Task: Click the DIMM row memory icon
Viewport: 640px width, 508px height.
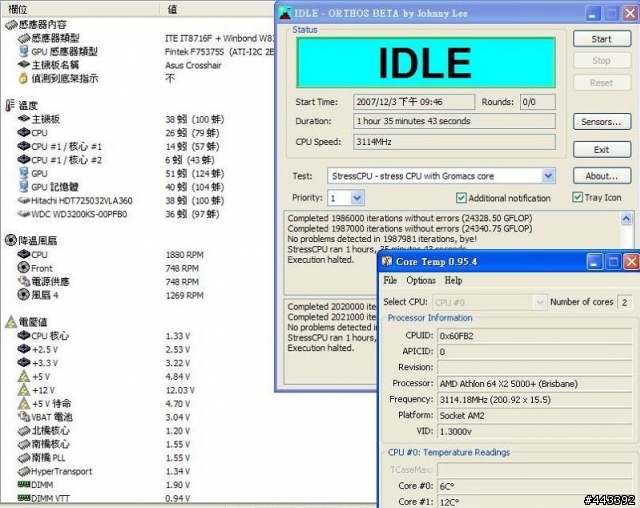Action: tap(24, 484)
